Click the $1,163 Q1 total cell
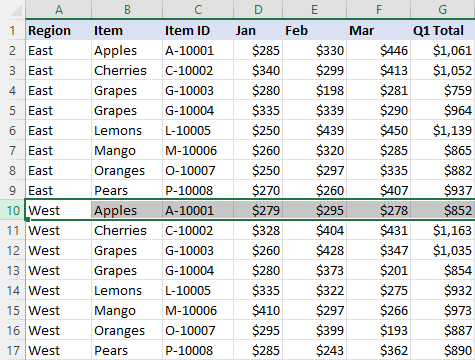Screen dimensions: 475x360 point(443,230)
